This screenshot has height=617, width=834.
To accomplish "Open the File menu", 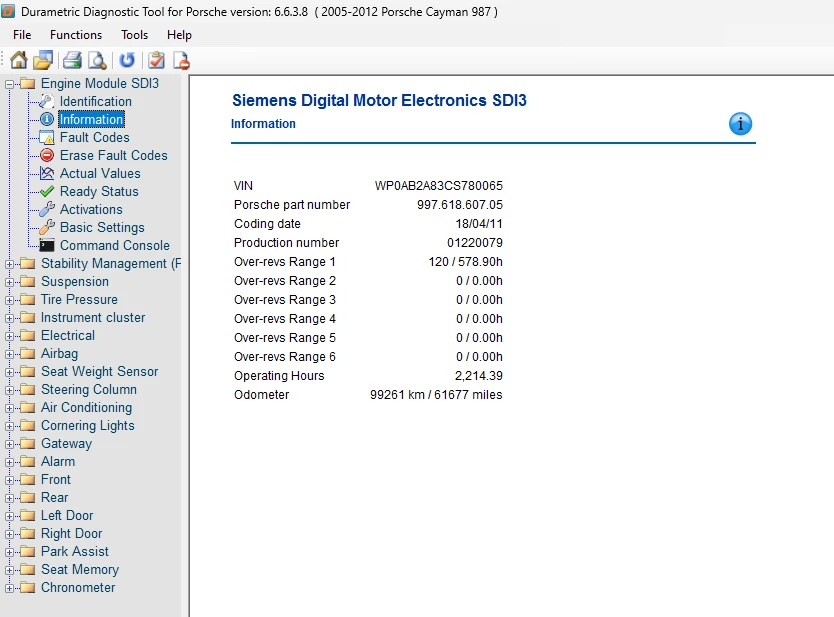I will (22, 35).
